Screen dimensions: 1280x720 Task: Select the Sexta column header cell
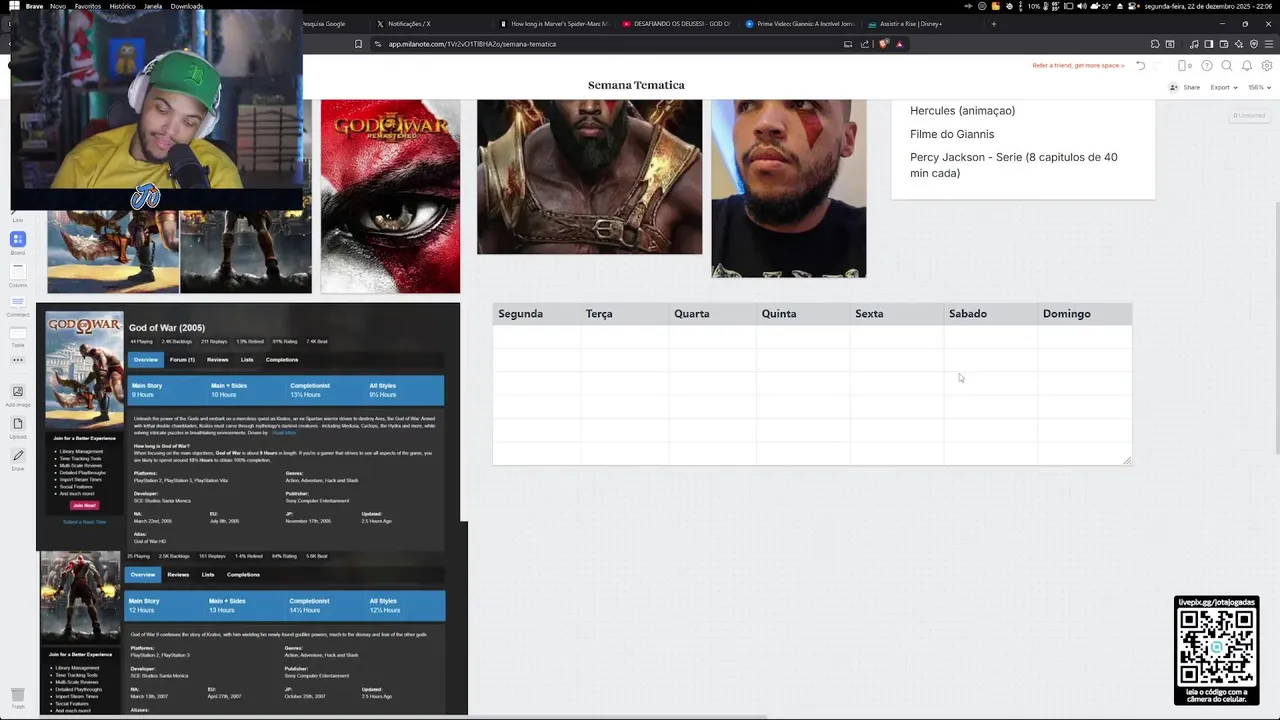(x=897, y=314)
